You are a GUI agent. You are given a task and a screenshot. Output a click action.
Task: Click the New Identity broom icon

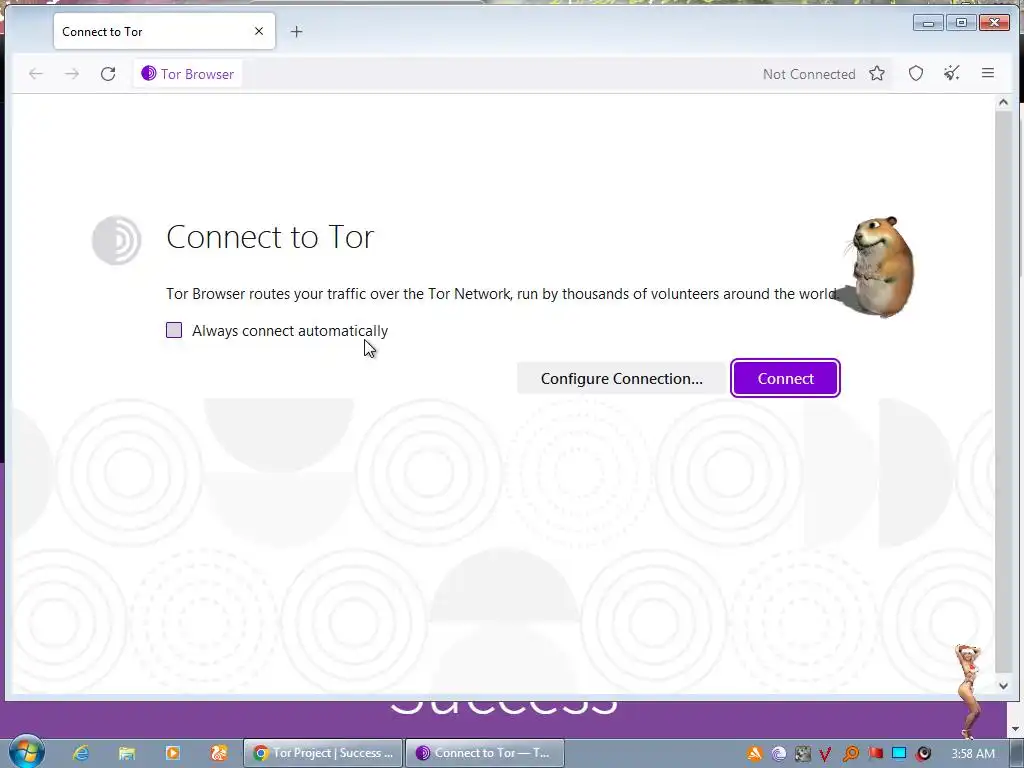(952, 73)
